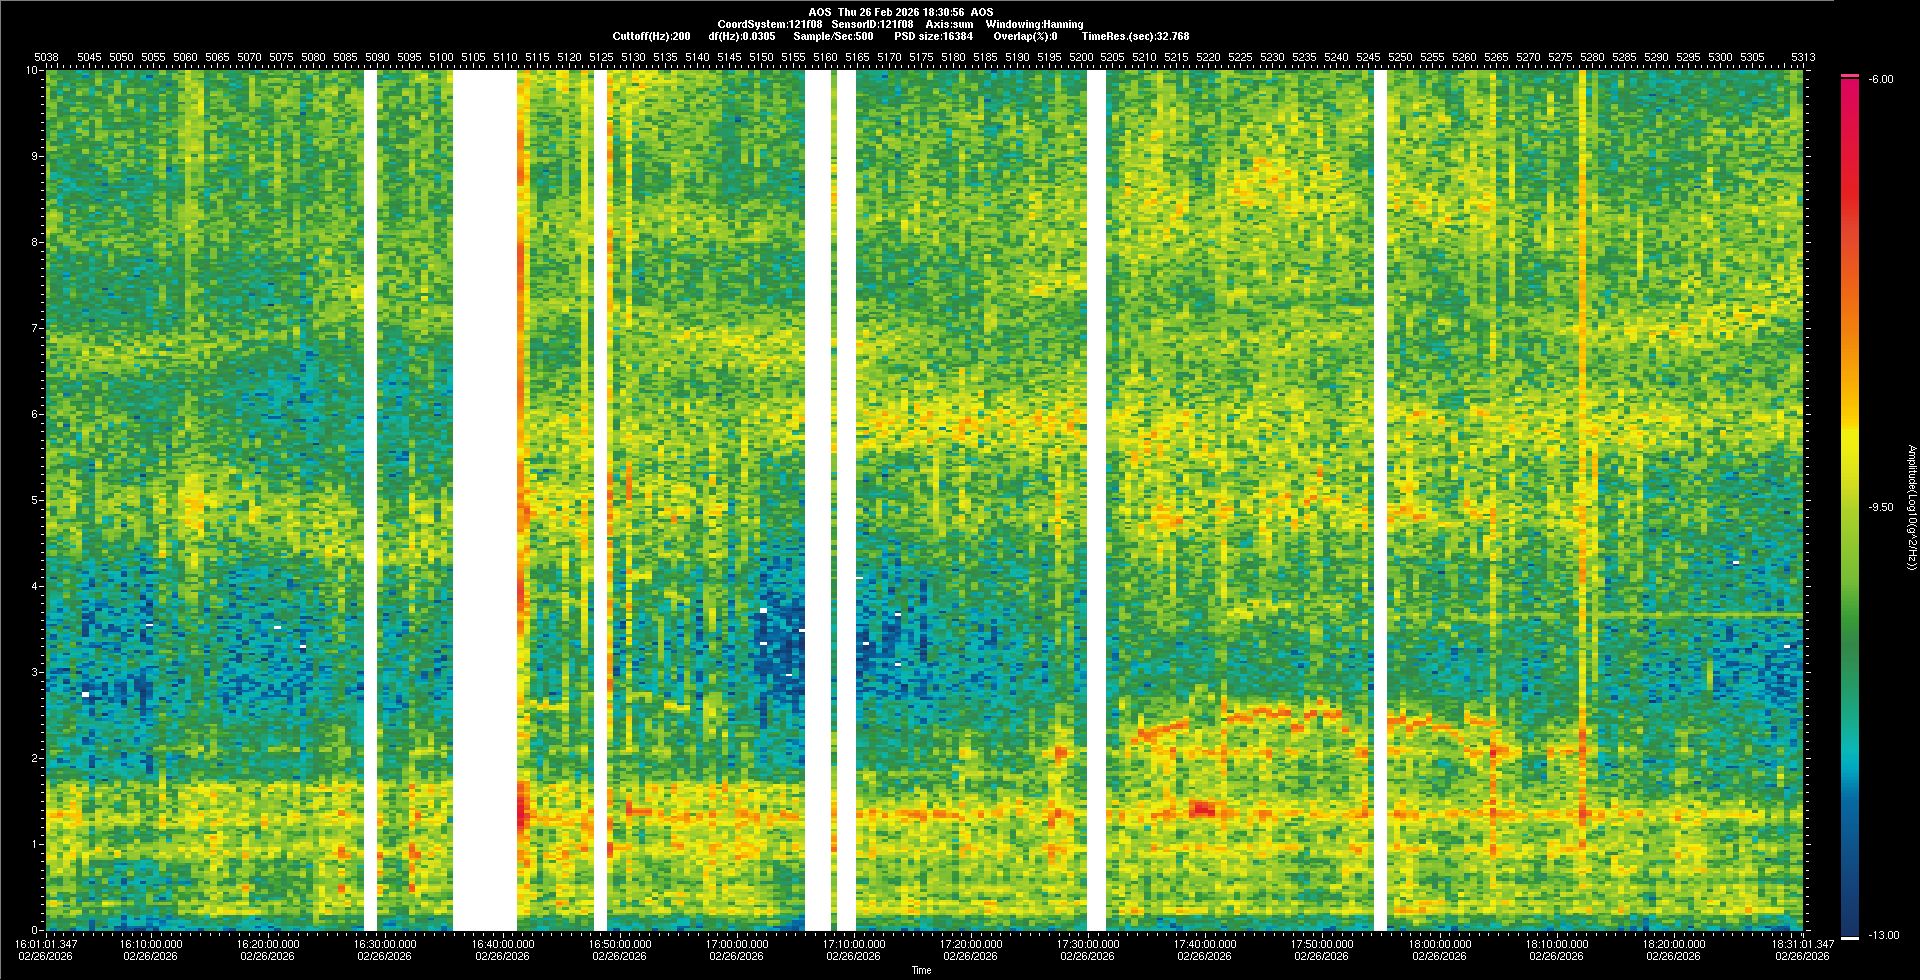Select the Sample/Sec:500 header text
The height and width of the screenshot is (980, 1920).
833,36
